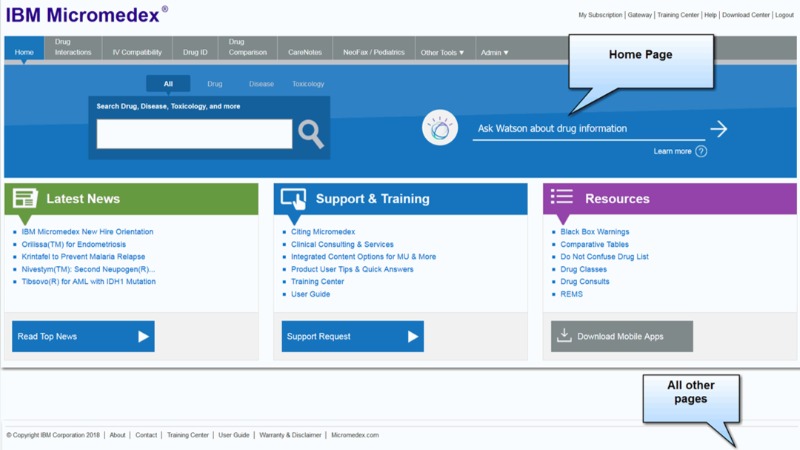Click the download icon on Download Mobile Apps

click(x=564, y=336)
